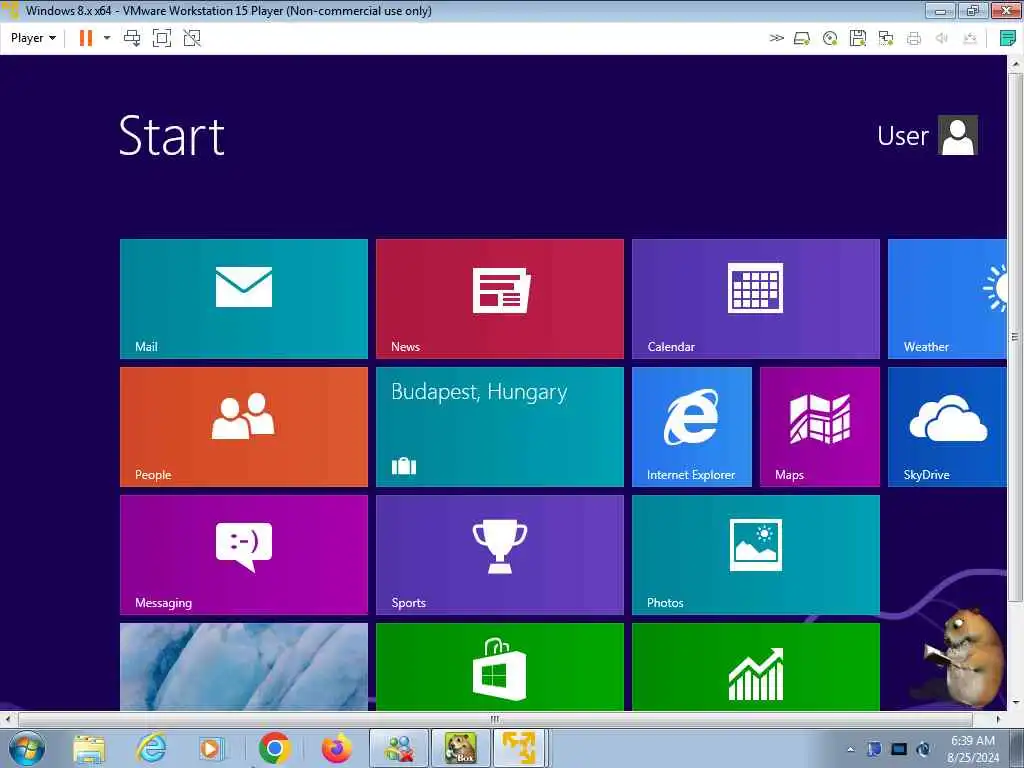Viewport: 1024px width, 768px height.
Task: Open File Explorer from the taskbar
Action: tap(89, 748)
